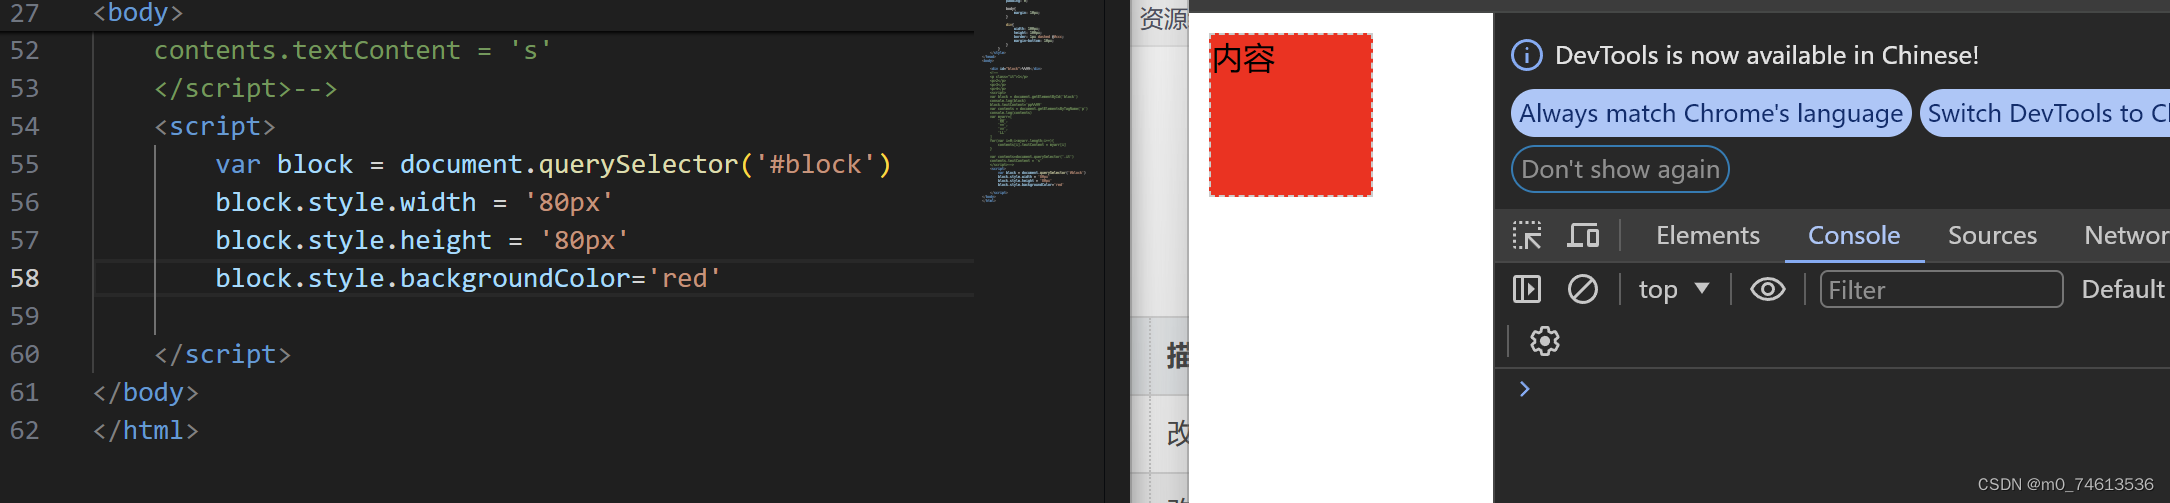Click the closing </script> tag line 60
Image resolution: width=2170 pixels, height=503 pixels.
[222, 354]
